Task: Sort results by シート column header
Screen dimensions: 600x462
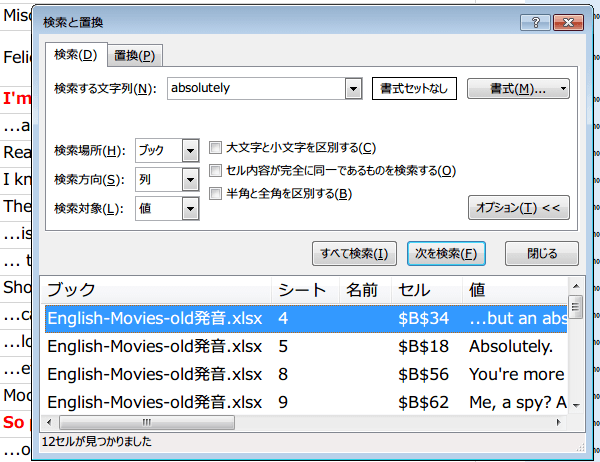Action: 305,290
